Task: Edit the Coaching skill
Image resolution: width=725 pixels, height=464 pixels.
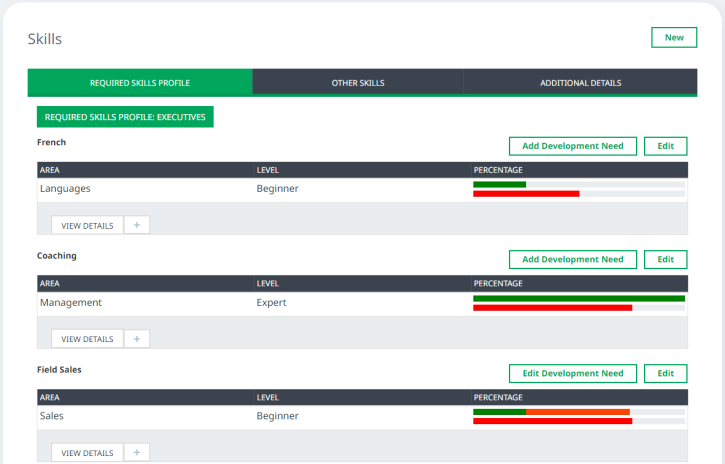Action: 665,260
